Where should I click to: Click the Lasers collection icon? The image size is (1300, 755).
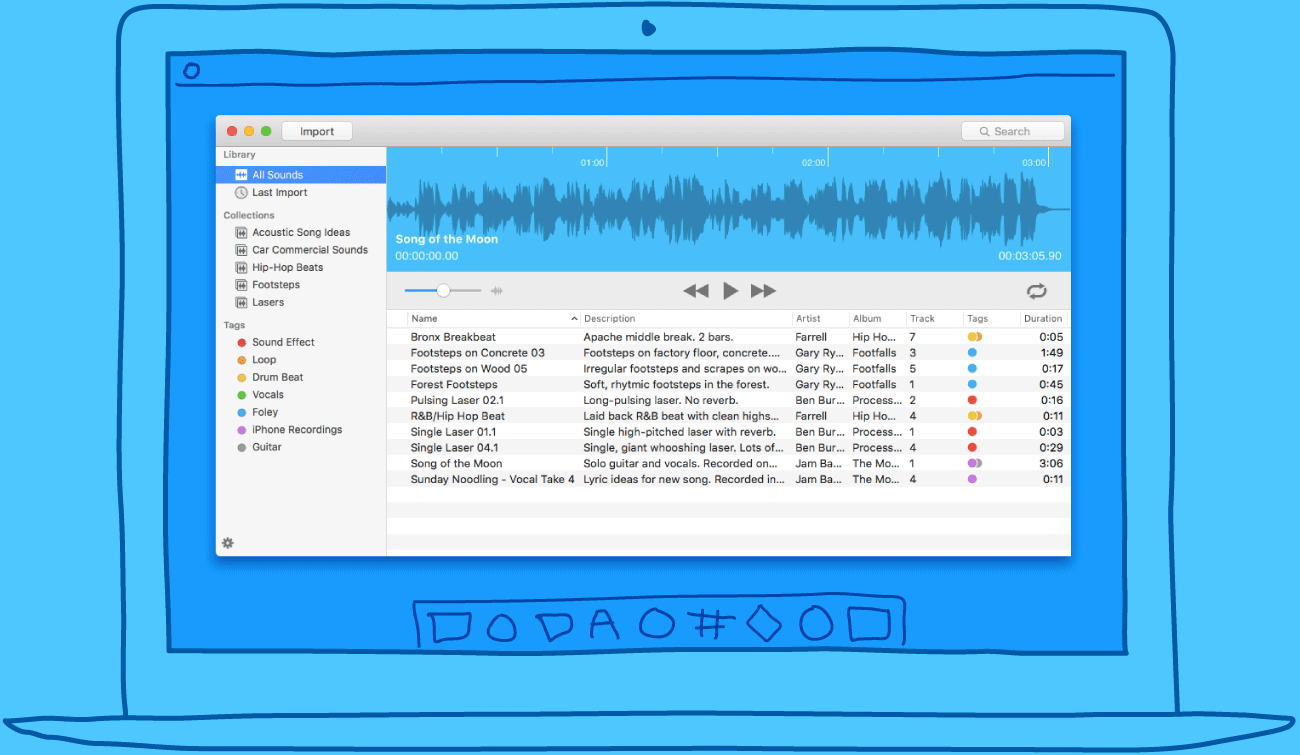click(x=241, y=302)
